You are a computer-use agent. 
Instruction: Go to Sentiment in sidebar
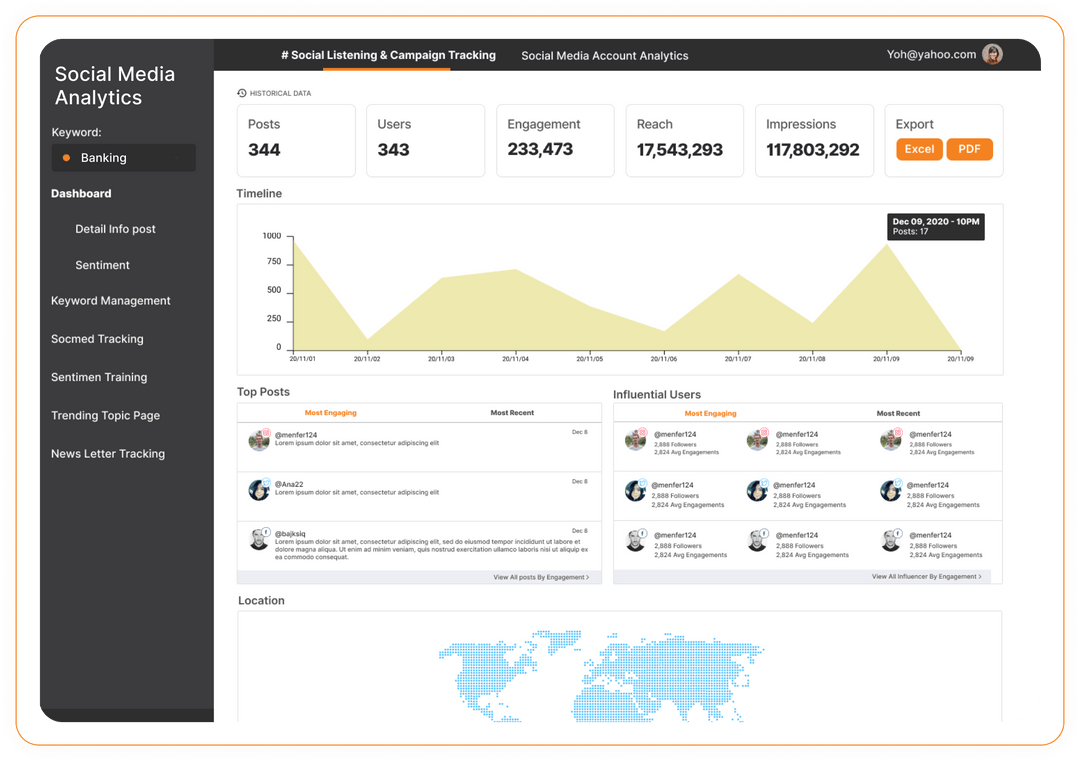[102, 265]
